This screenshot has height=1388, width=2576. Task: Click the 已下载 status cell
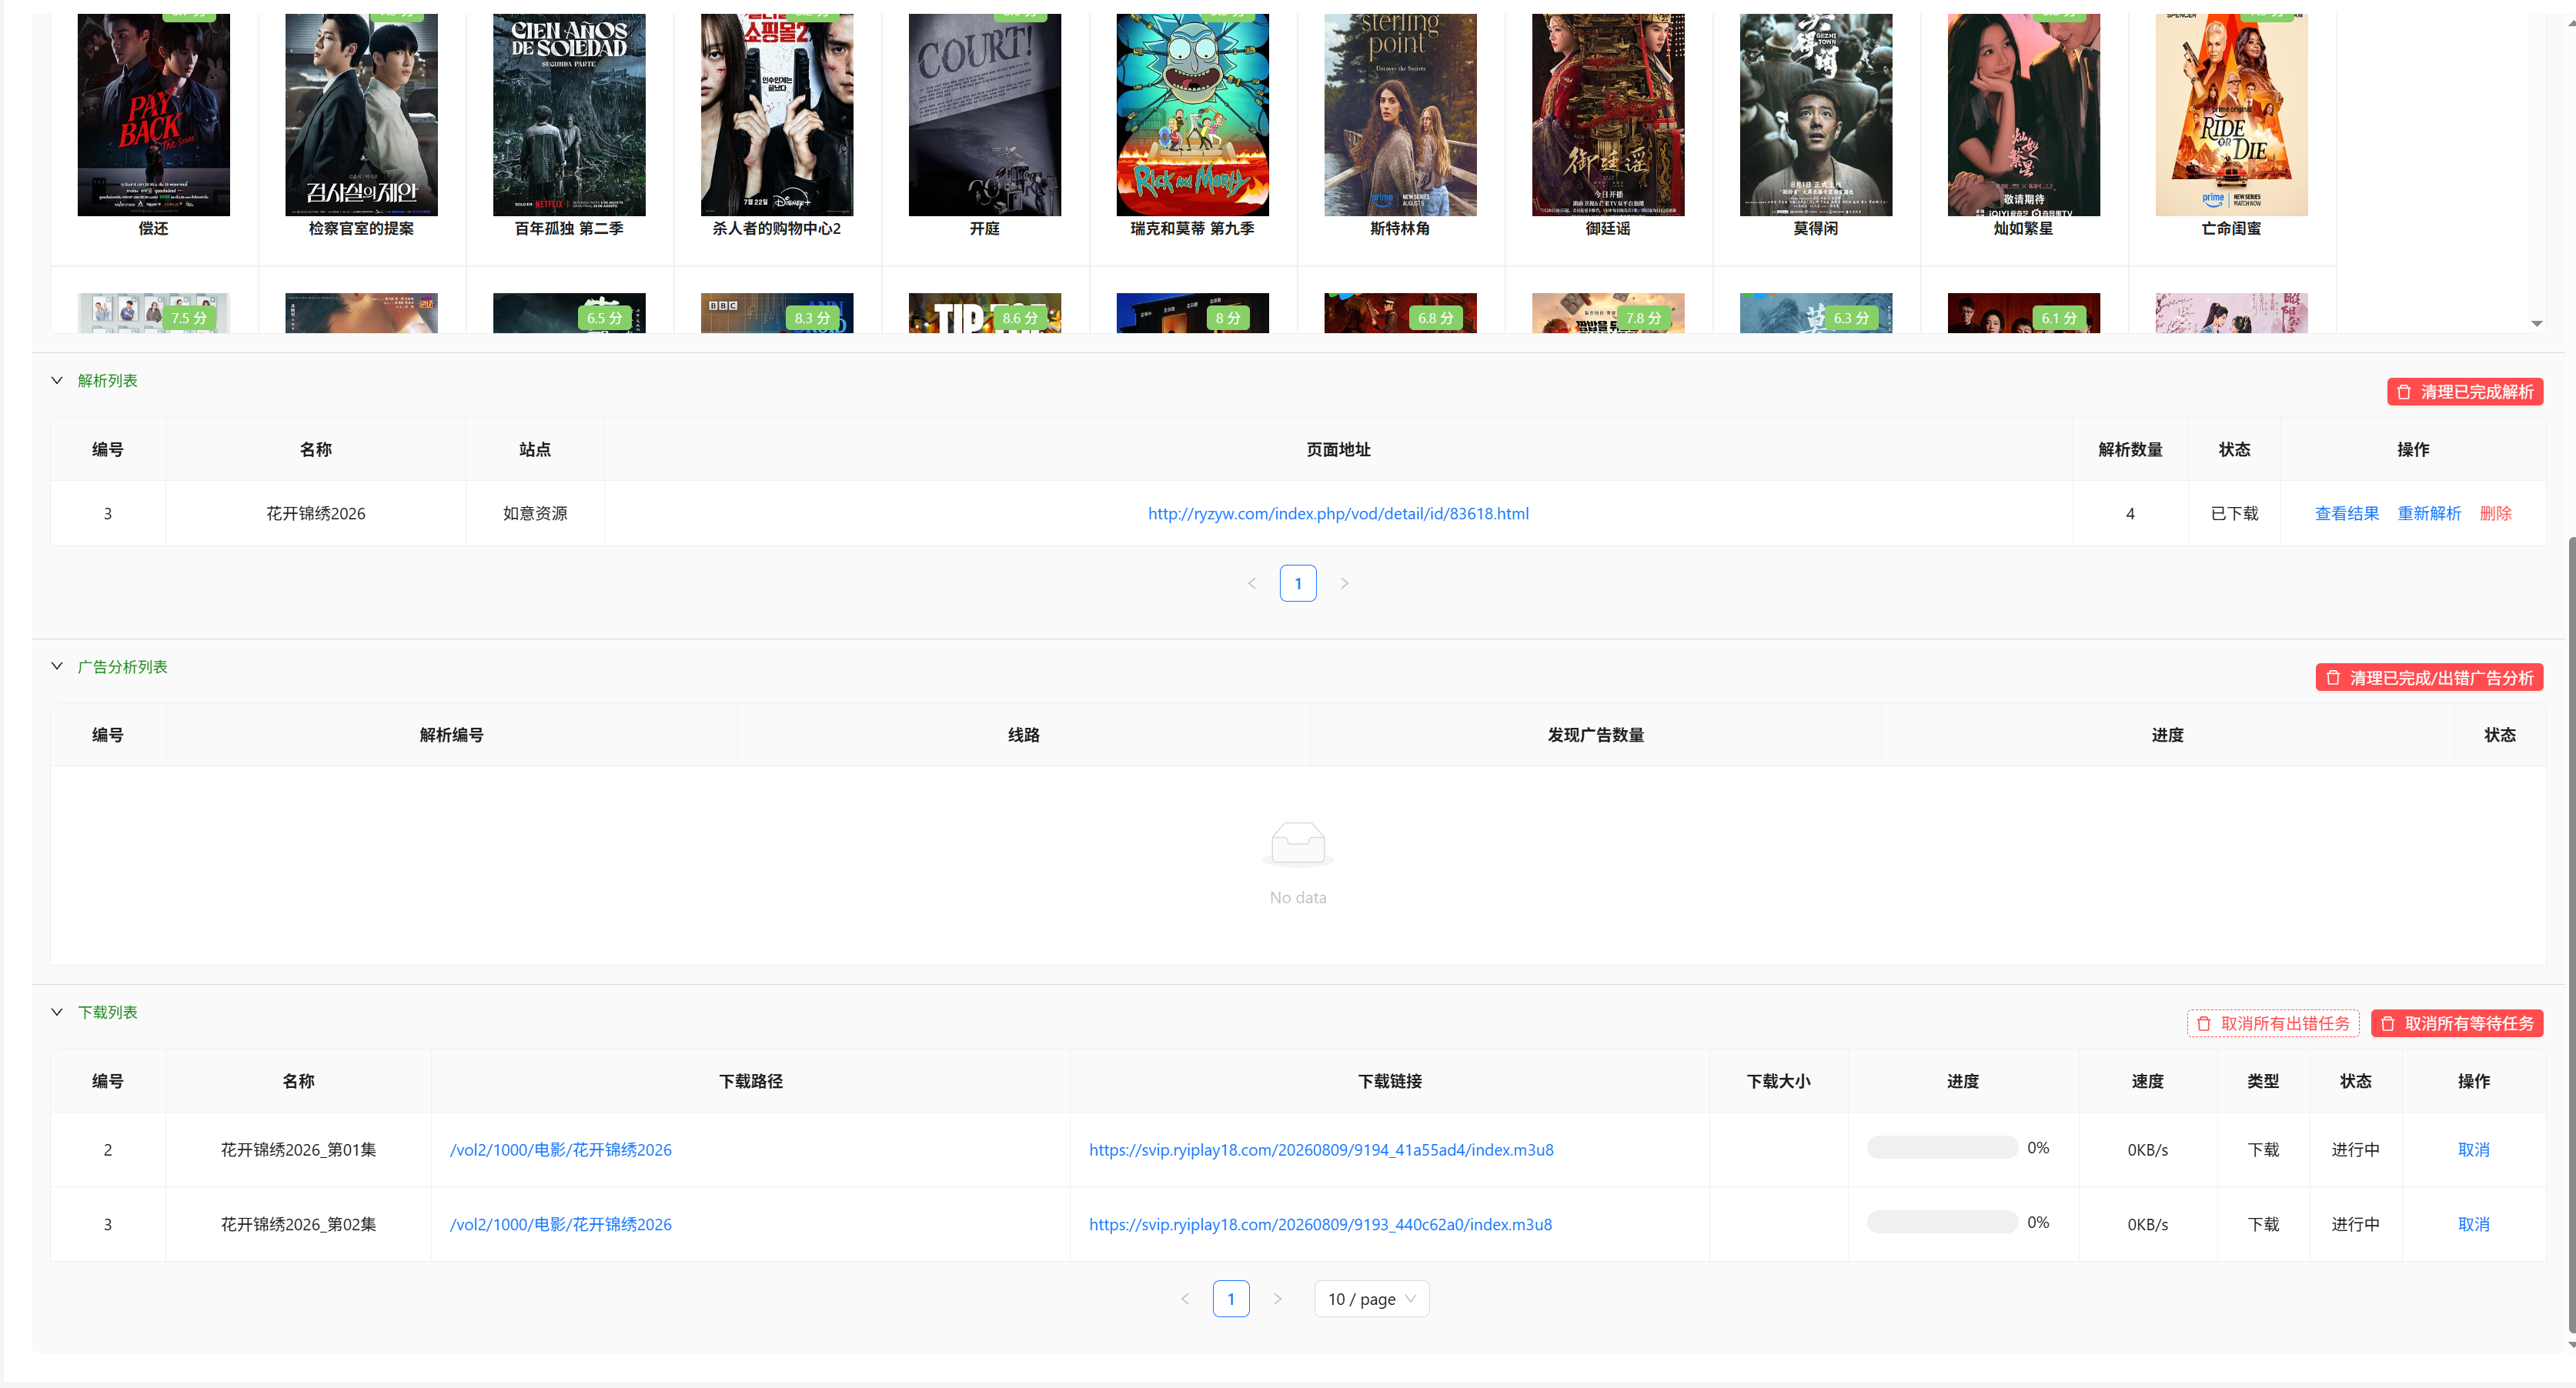2234,513
